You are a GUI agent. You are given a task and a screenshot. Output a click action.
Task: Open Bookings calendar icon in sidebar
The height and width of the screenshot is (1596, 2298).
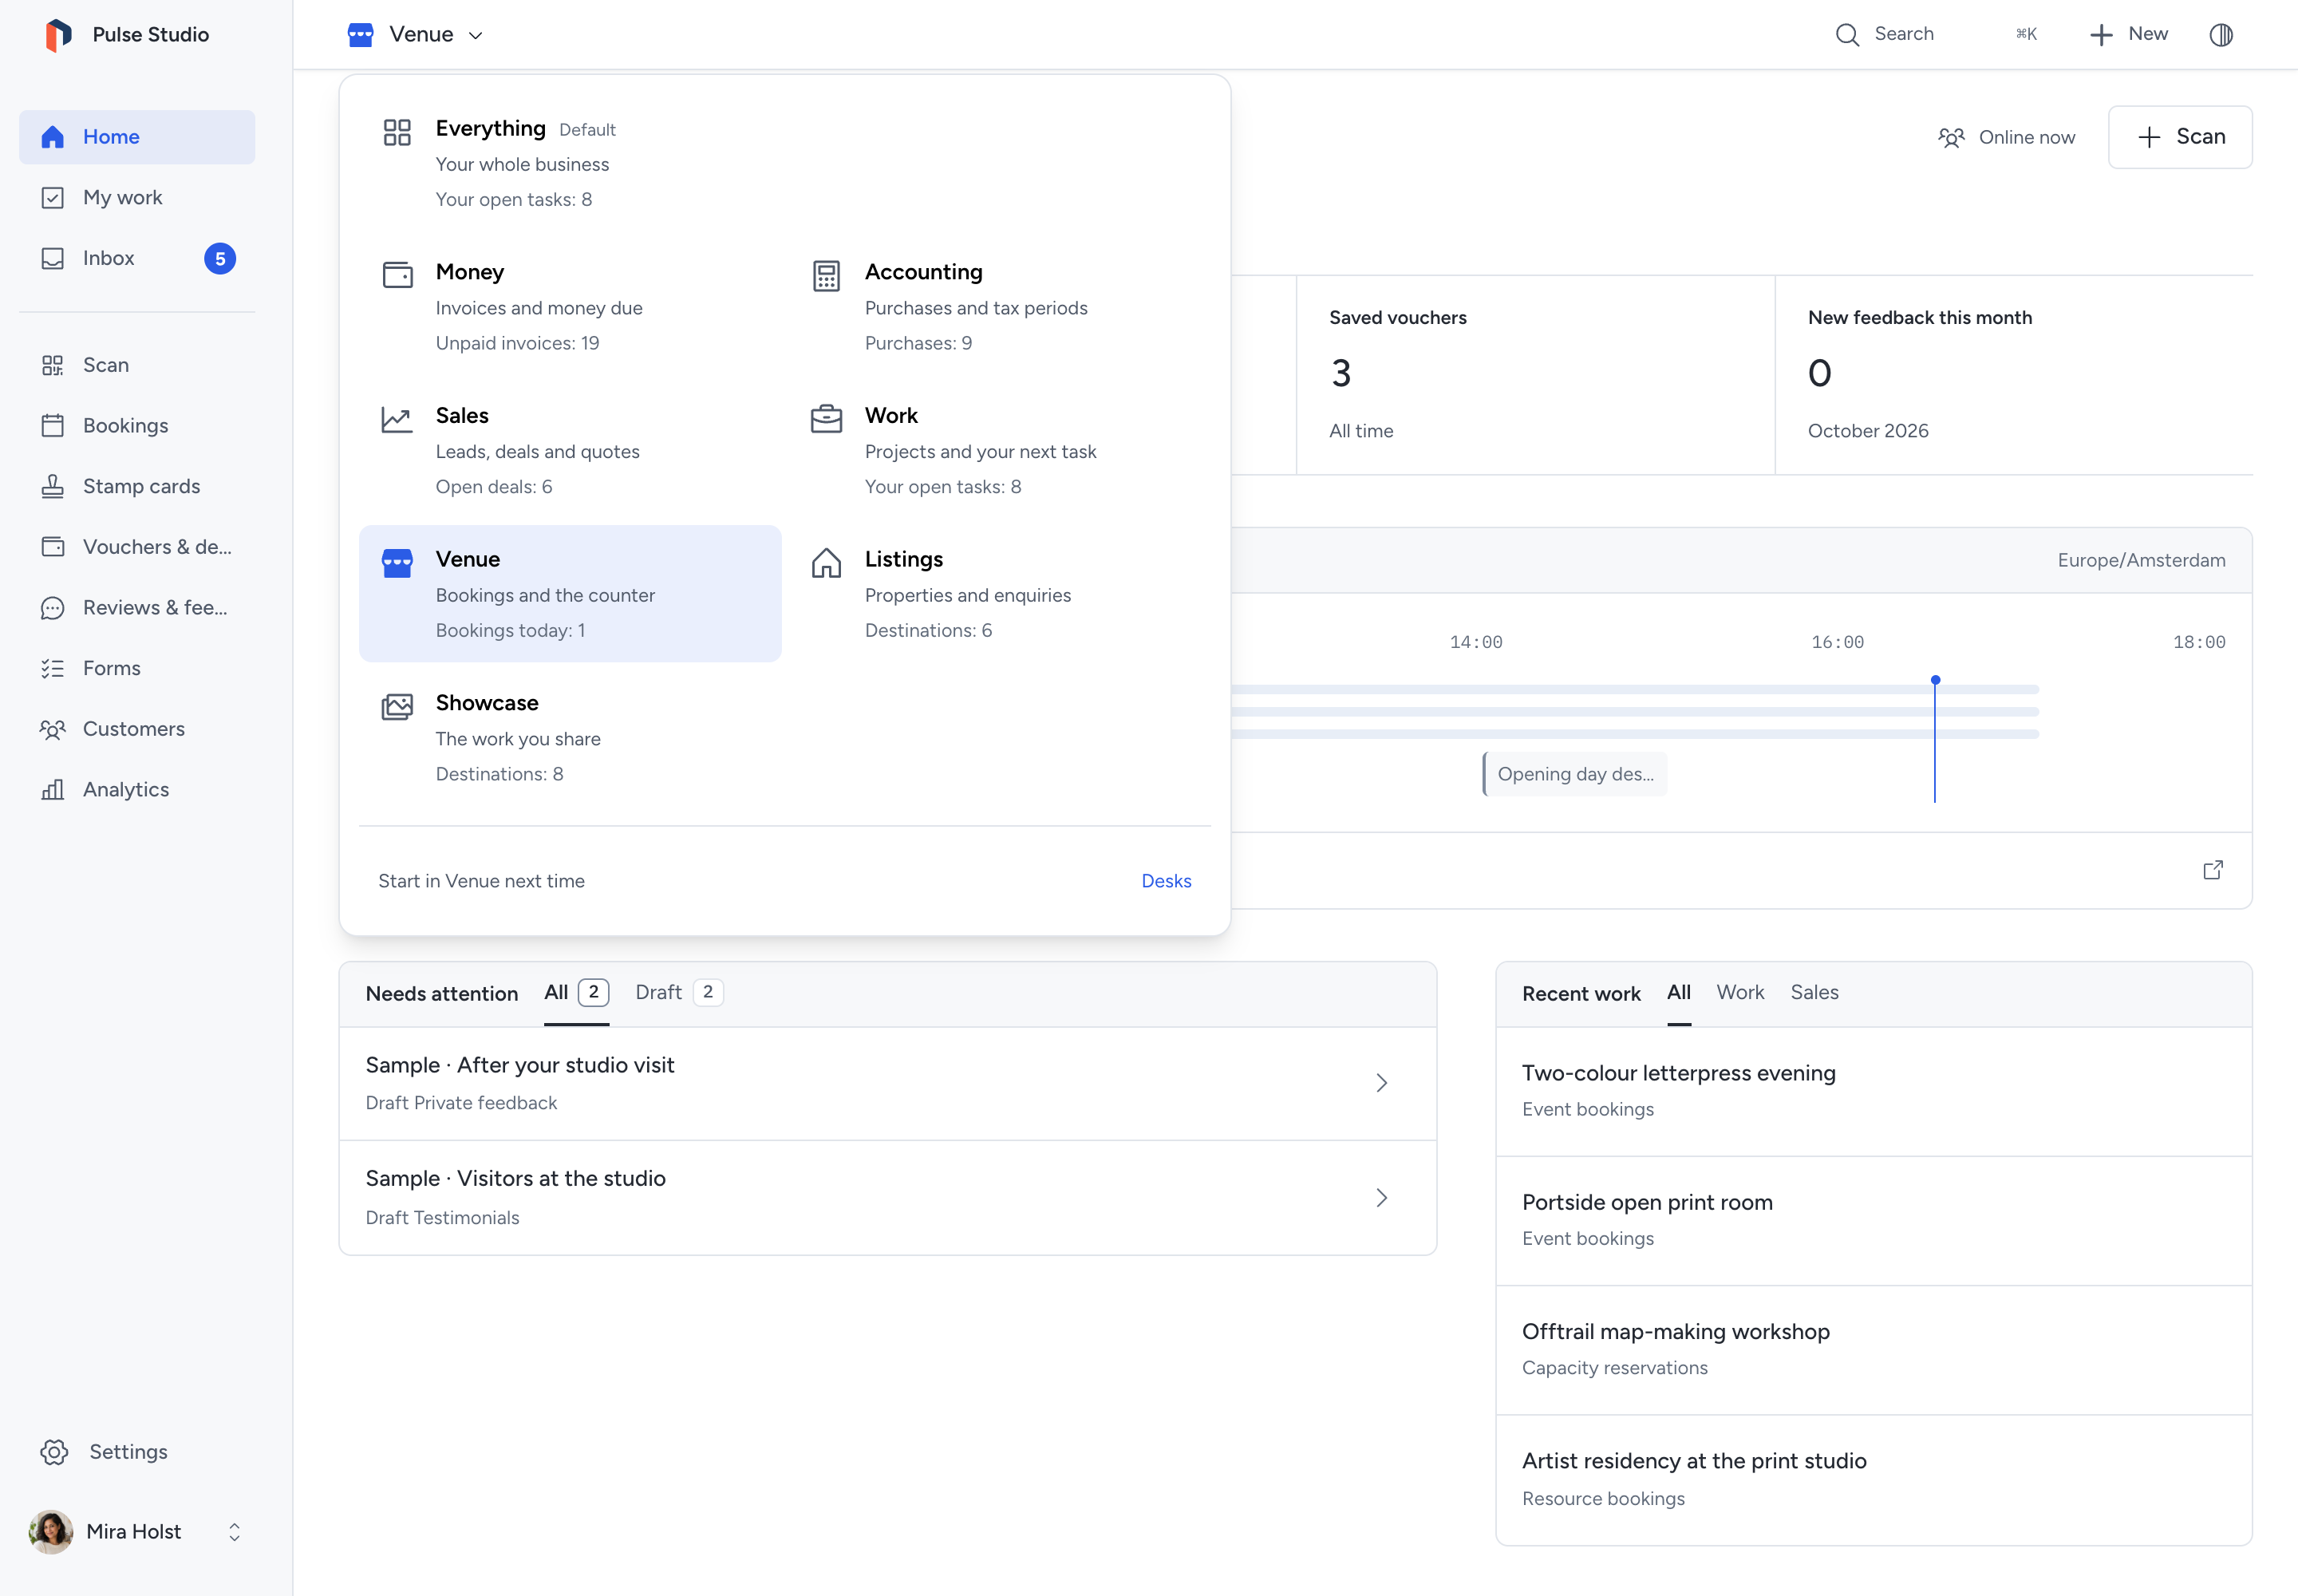click(x=53, y=426)
